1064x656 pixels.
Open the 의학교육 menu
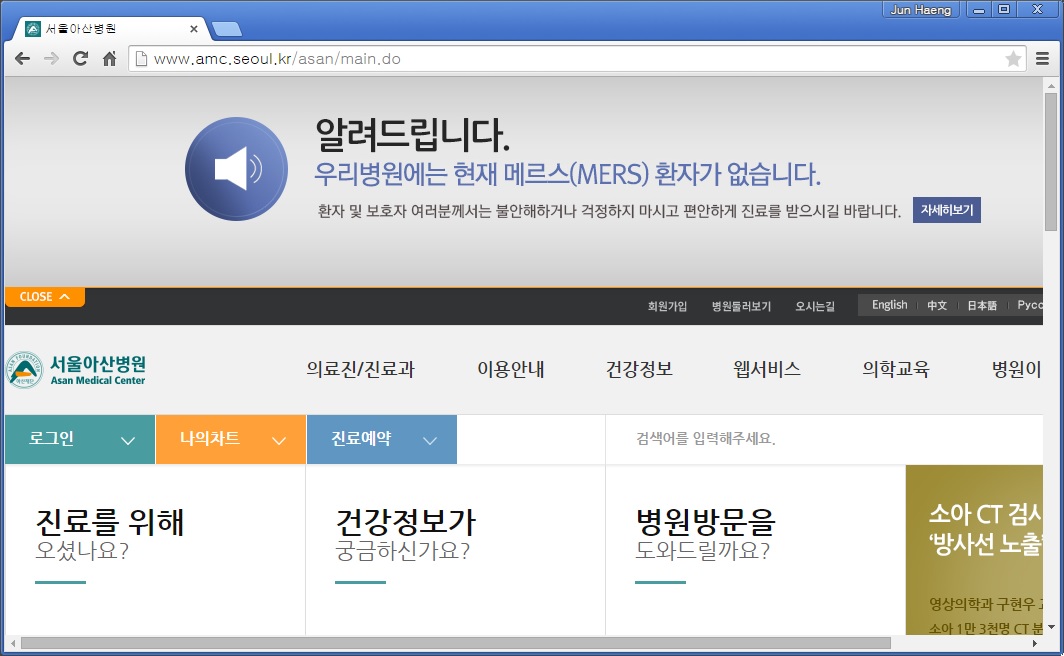point(896,369)
